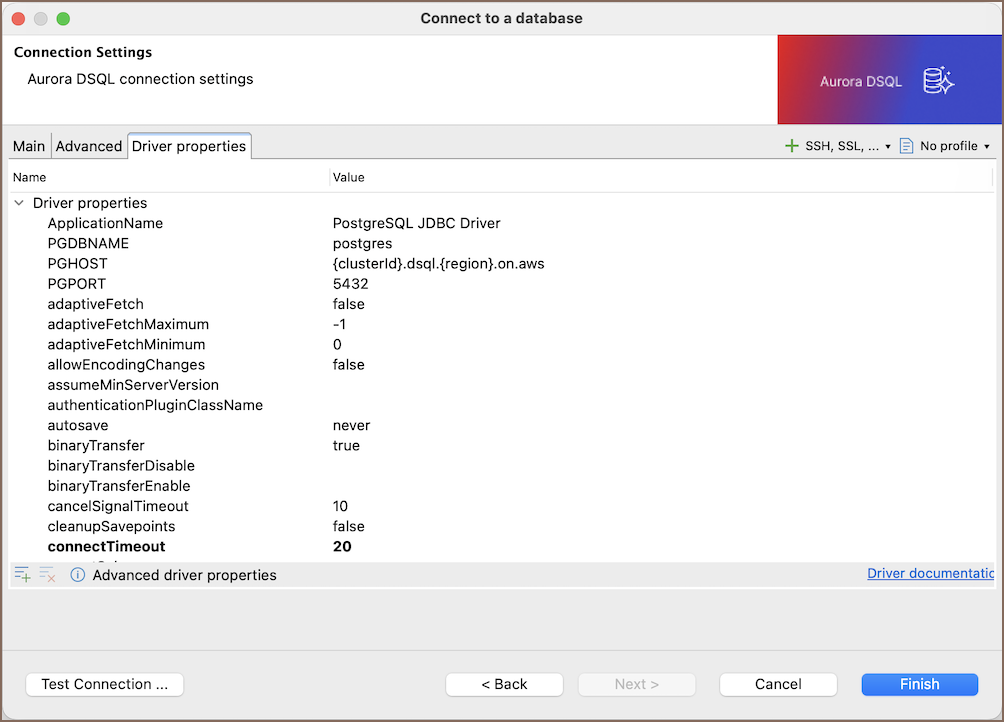
Task: Switch to the Main tab
Action: click(29, 146)
